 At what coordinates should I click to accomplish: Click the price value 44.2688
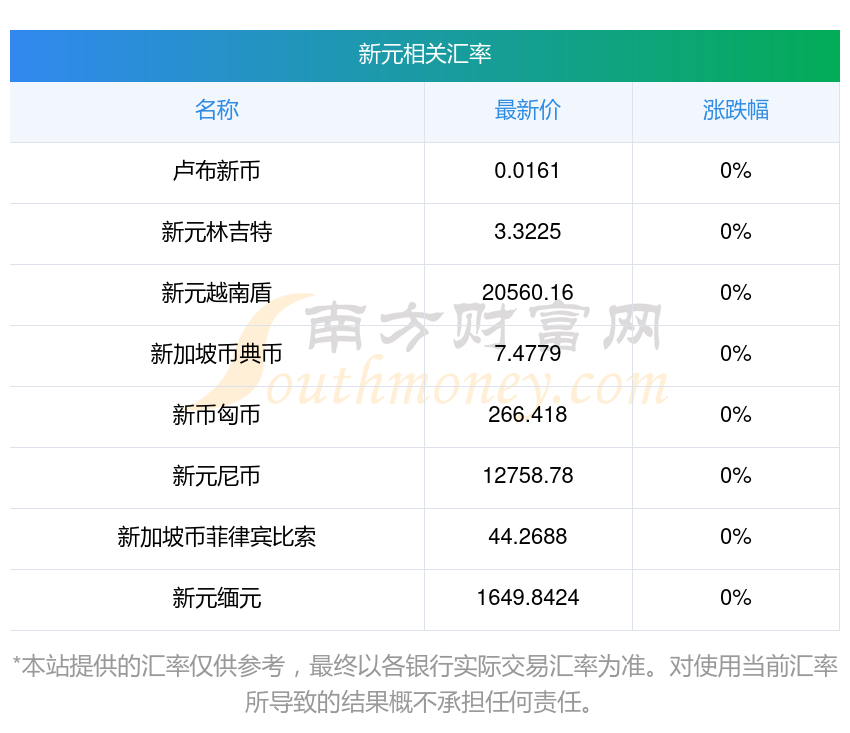click(527, 537)
